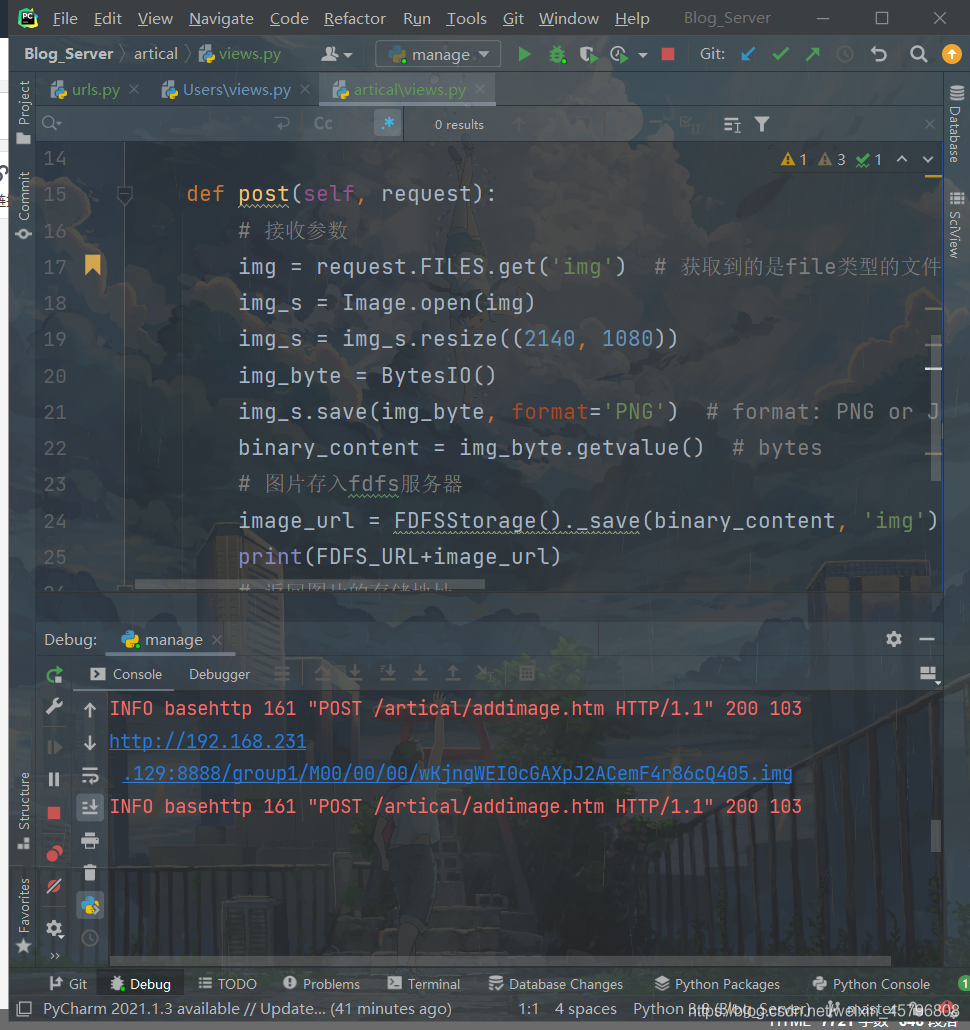Stop the process with top toolbar red square
Screen dimensions: 970x1030
[x=668, y=54]
